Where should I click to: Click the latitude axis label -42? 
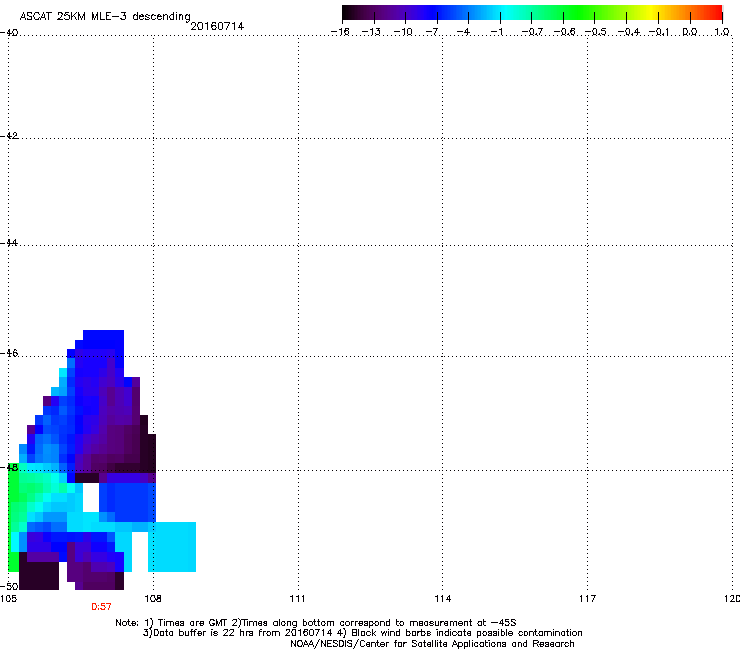click(9, 135)
